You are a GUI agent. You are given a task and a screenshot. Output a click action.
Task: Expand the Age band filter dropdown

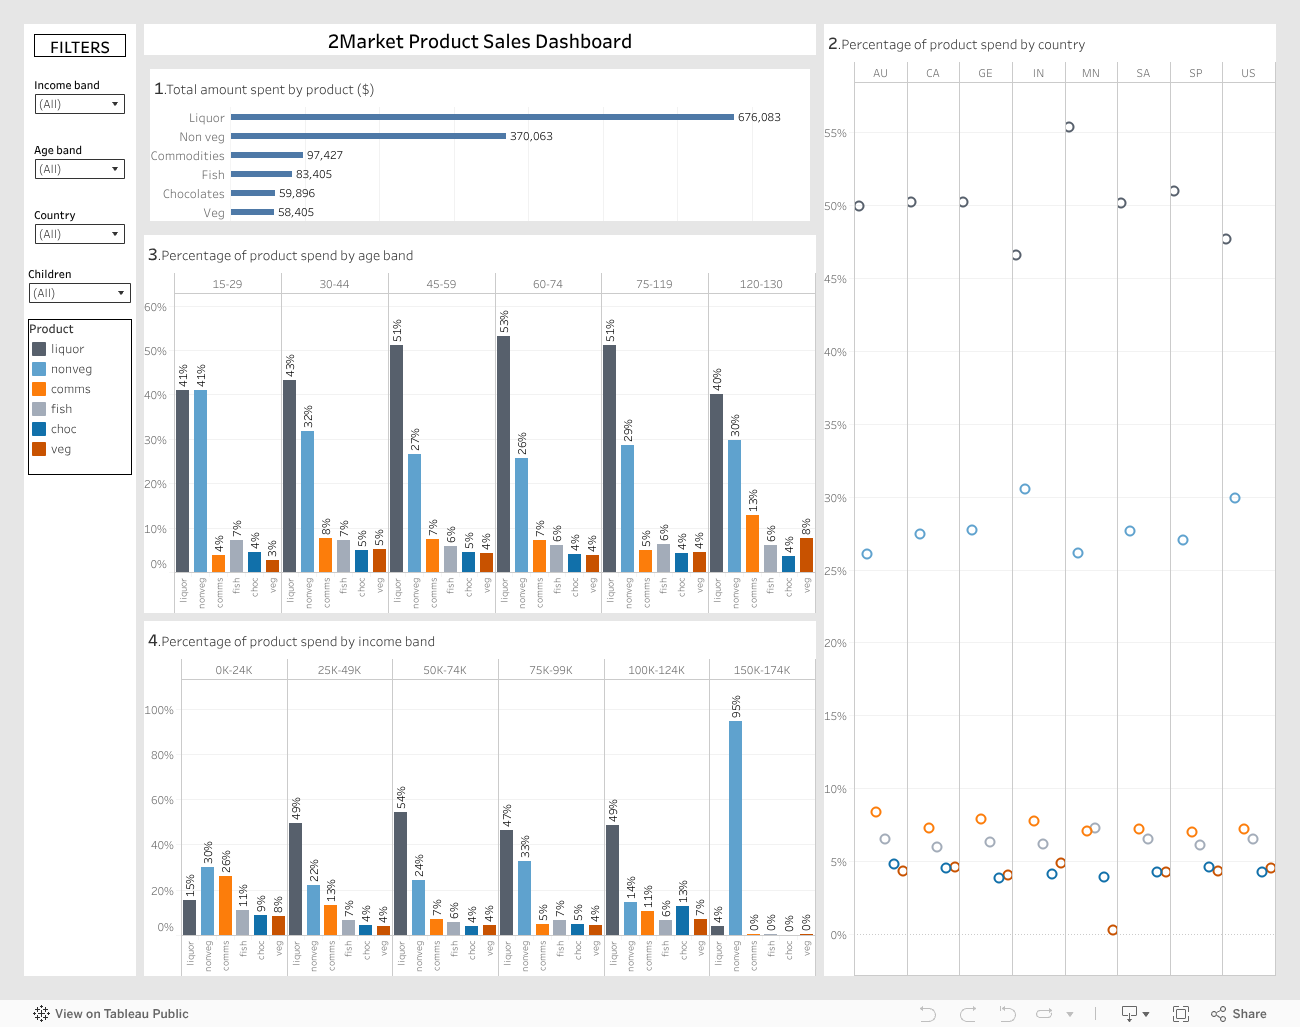tap(80, 169)
